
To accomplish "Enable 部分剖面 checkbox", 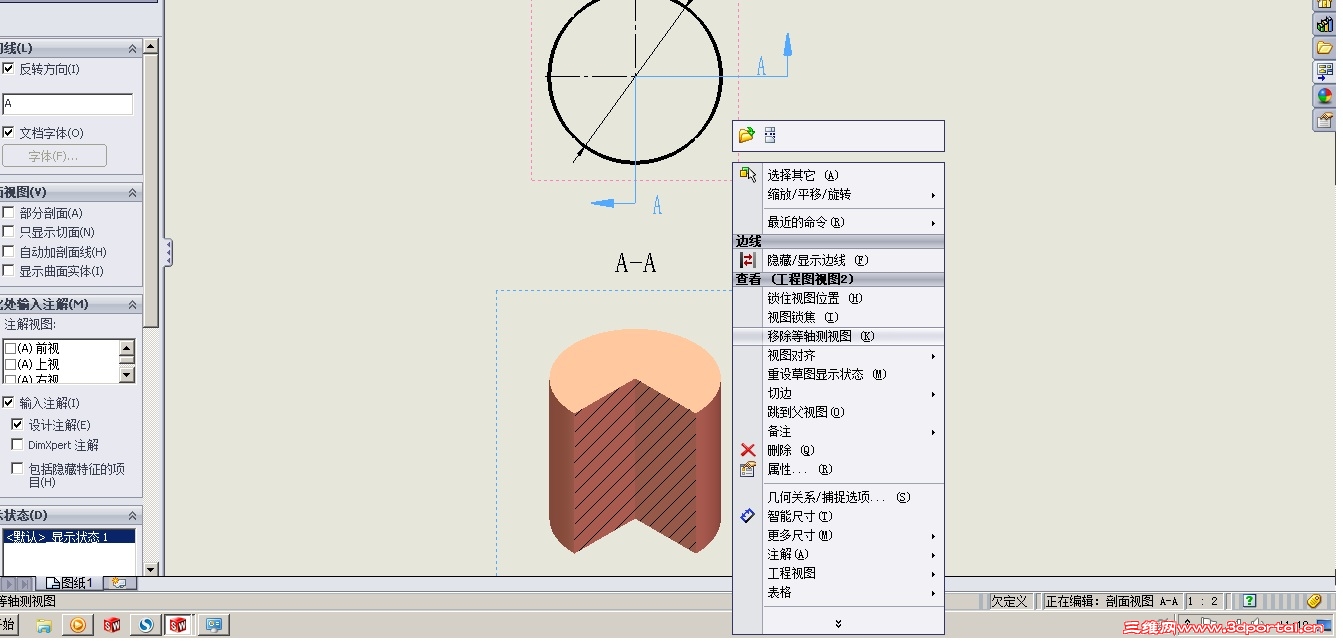I will tap(8, 212).
